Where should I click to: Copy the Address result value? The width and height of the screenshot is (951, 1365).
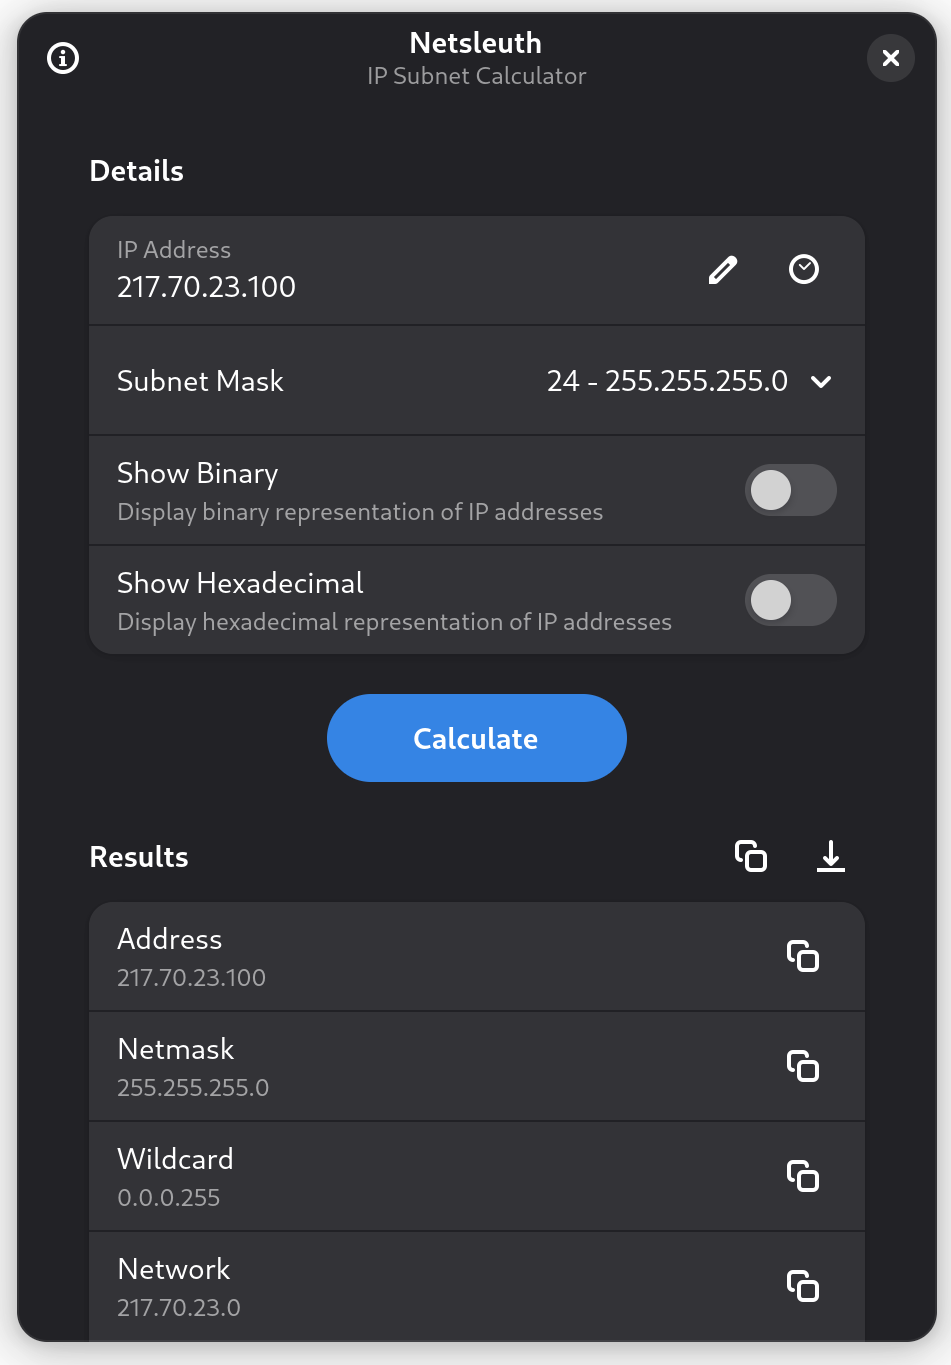[803, 957]
